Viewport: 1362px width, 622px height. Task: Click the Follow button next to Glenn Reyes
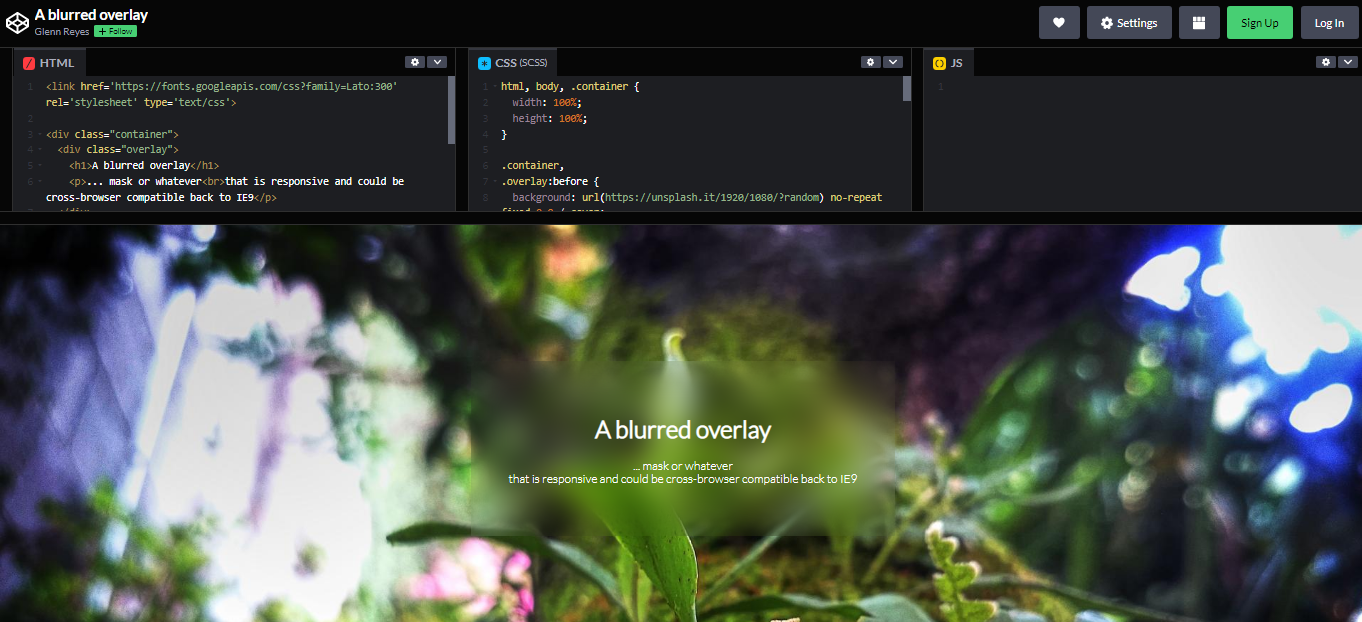click(x=114, y=31)
